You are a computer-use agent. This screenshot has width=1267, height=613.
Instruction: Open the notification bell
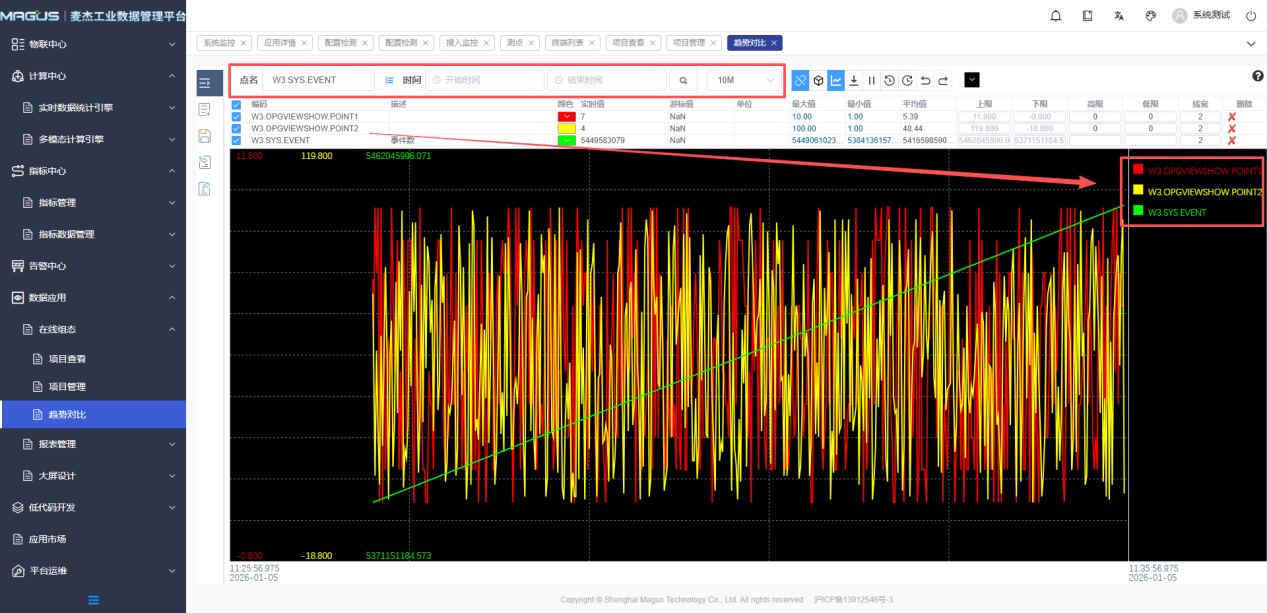click(x=1056, y=16)
